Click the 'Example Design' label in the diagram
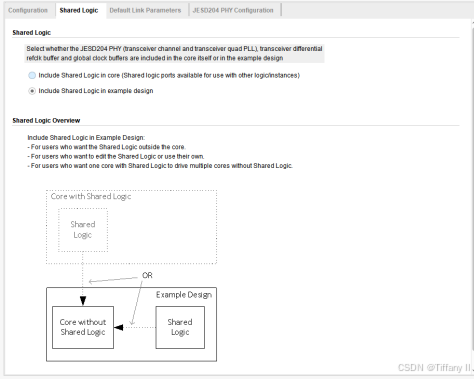This screenshot has width=474, height=379. 184,295
